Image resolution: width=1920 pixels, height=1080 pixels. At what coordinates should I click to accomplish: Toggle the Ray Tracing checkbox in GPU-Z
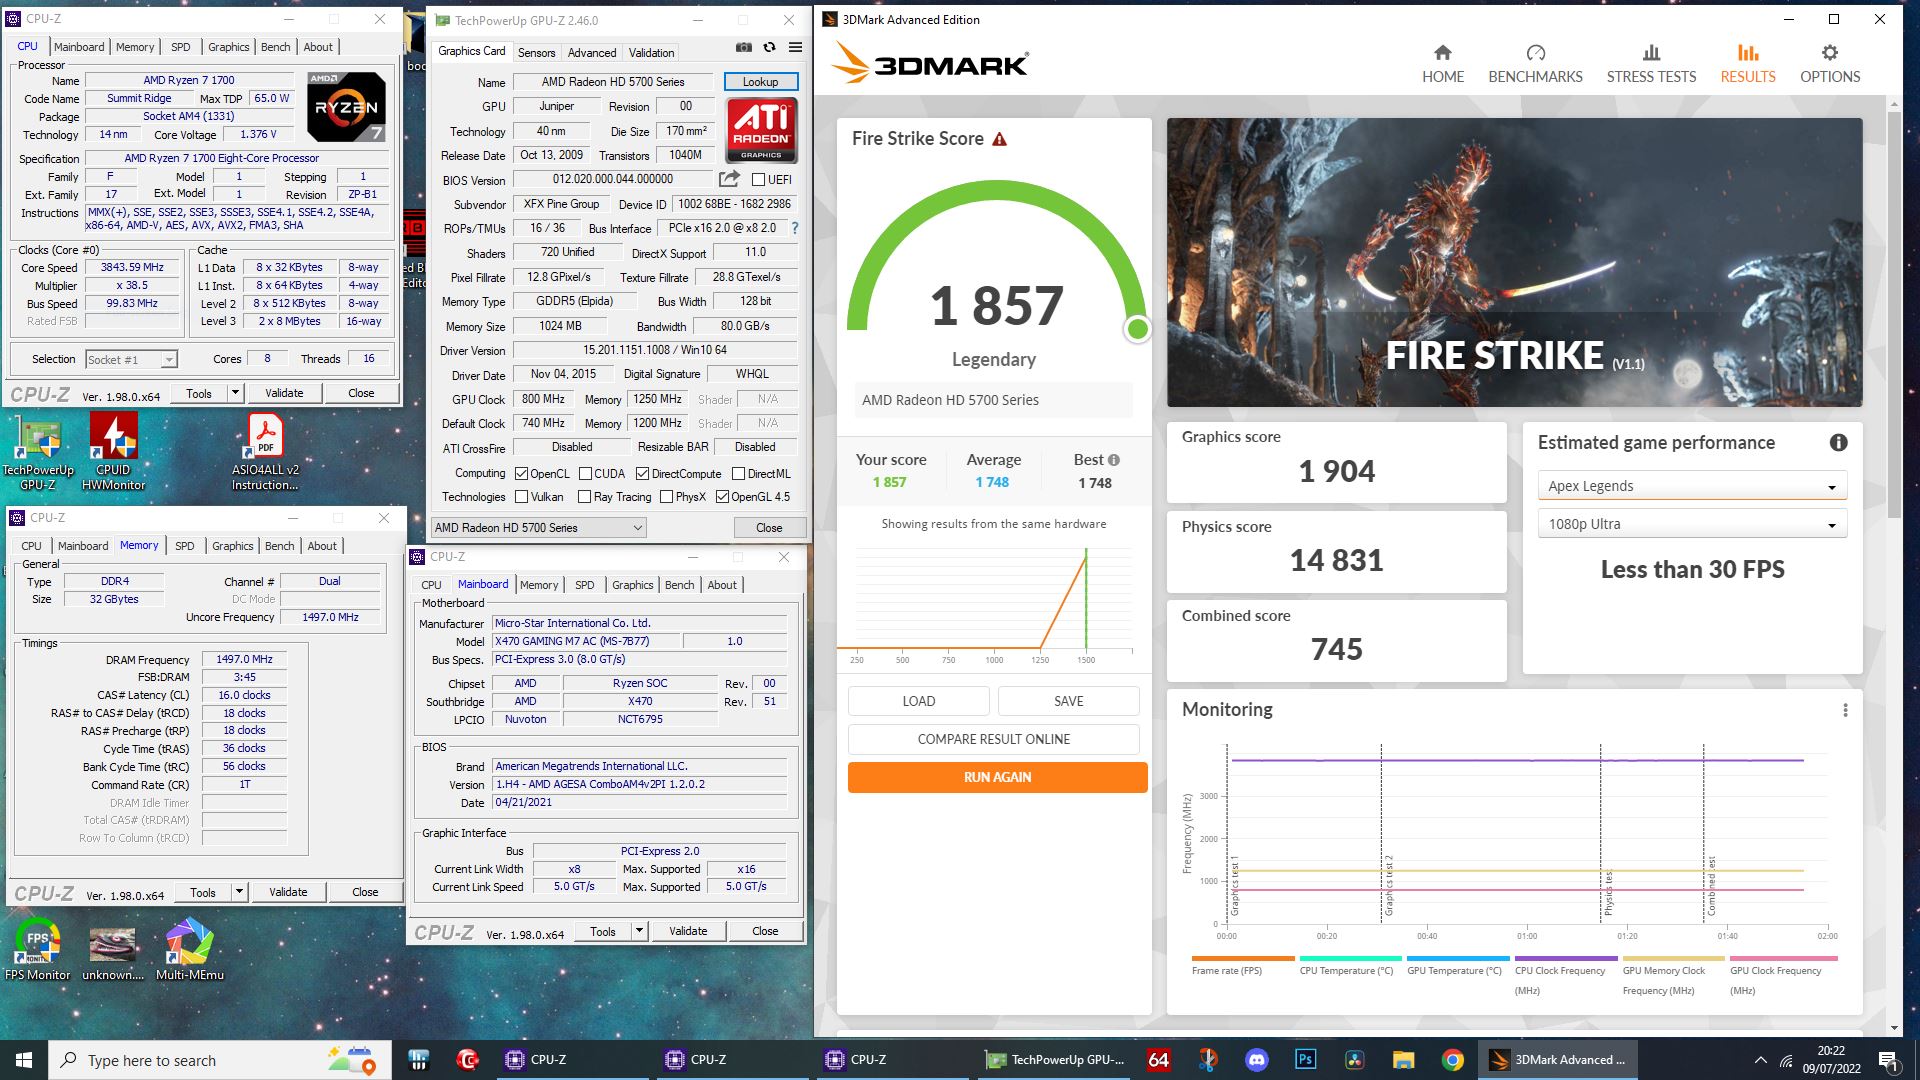[x=584, y=497]
